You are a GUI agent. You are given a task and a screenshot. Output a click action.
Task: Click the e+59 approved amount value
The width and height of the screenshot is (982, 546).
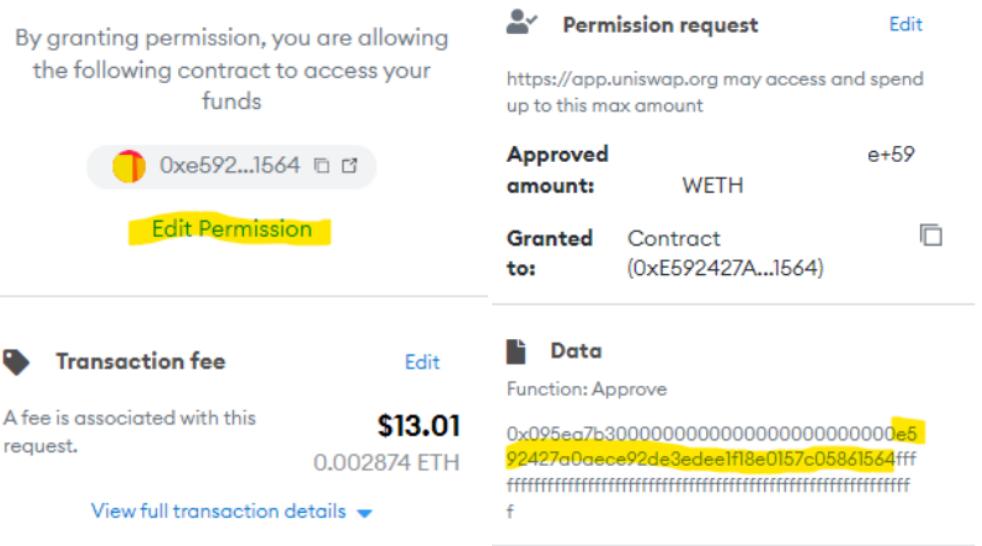[x=889, y=155]
